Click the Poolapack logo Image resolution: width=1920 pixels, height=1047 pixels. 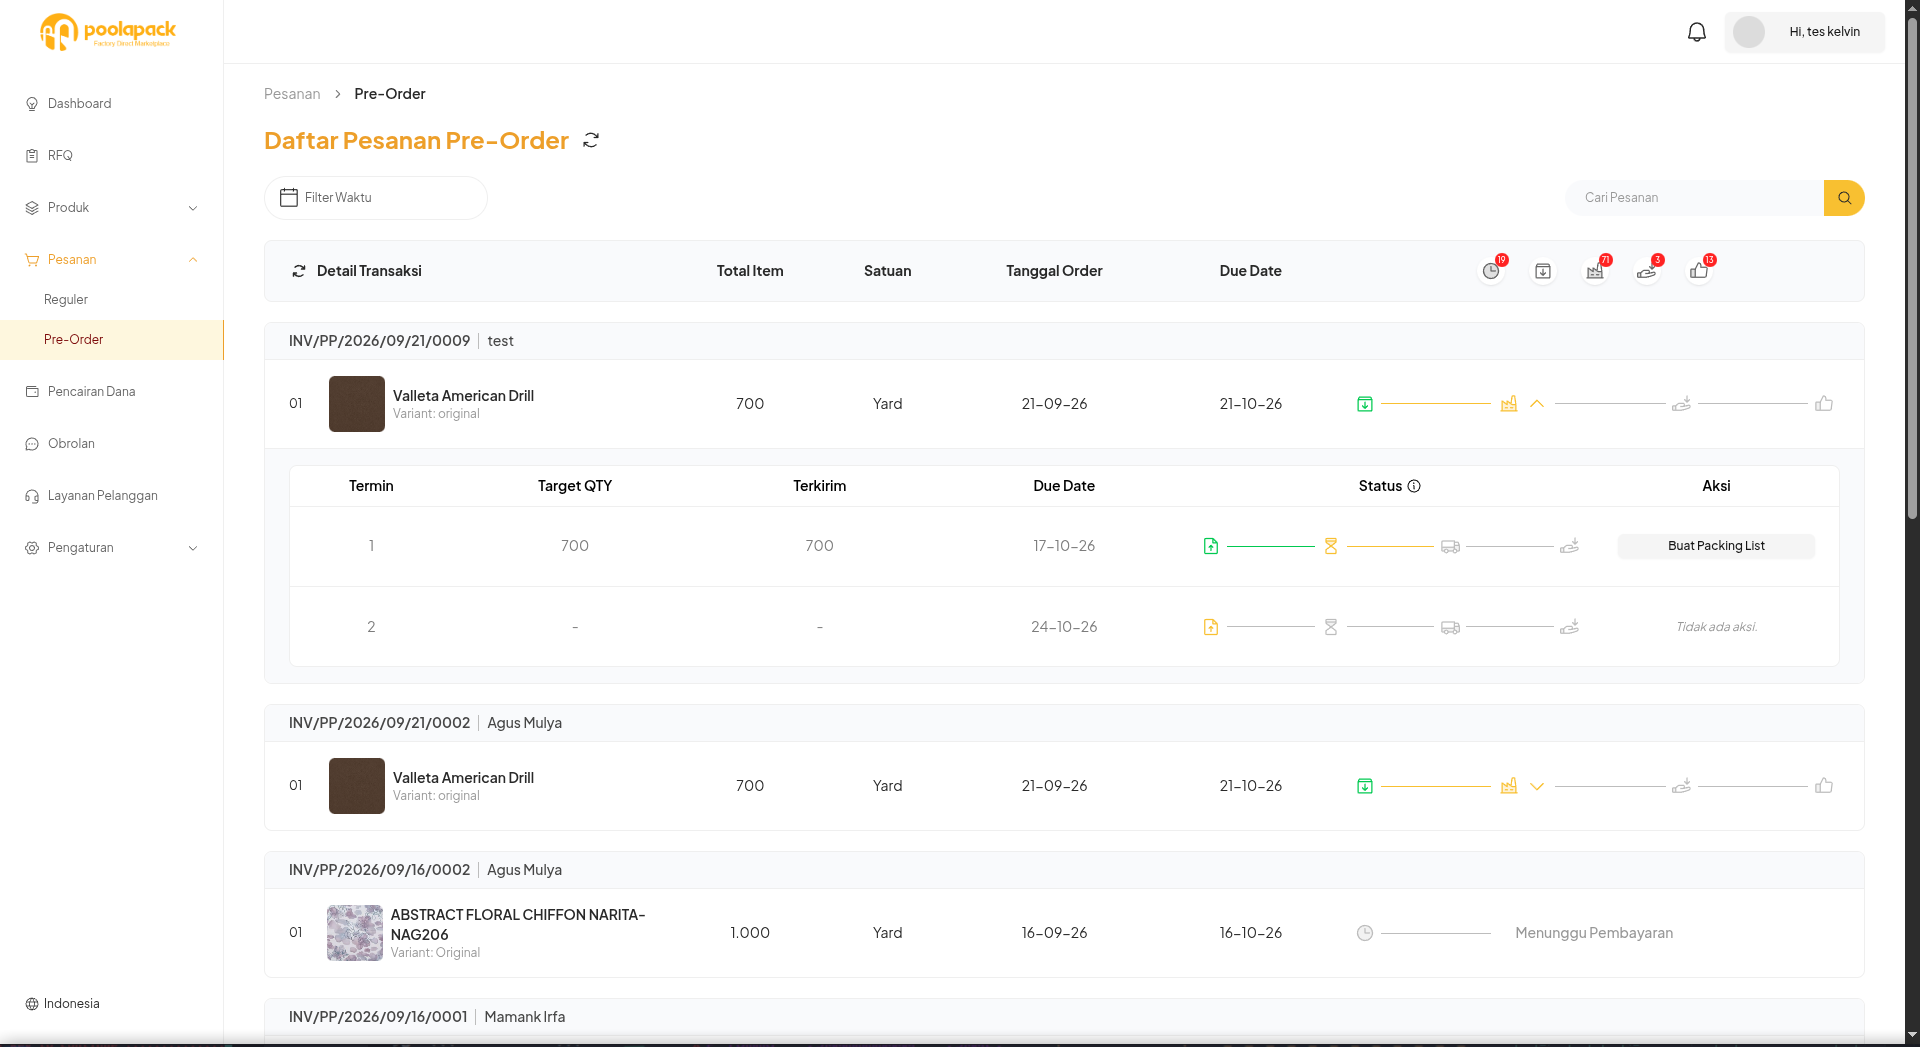pyautogui.click(x=108, y=32)
